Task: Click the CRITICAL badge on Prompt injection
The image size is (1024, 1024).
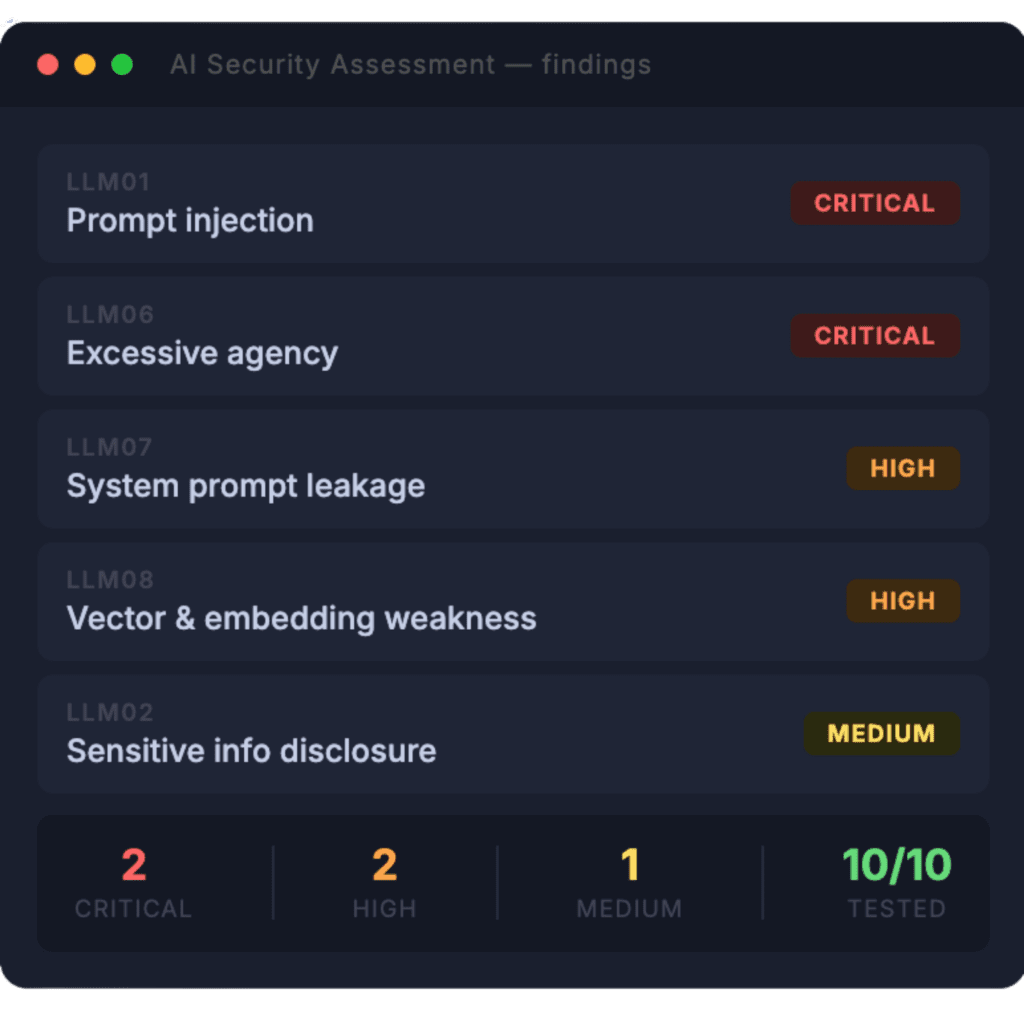Action: 875,203
